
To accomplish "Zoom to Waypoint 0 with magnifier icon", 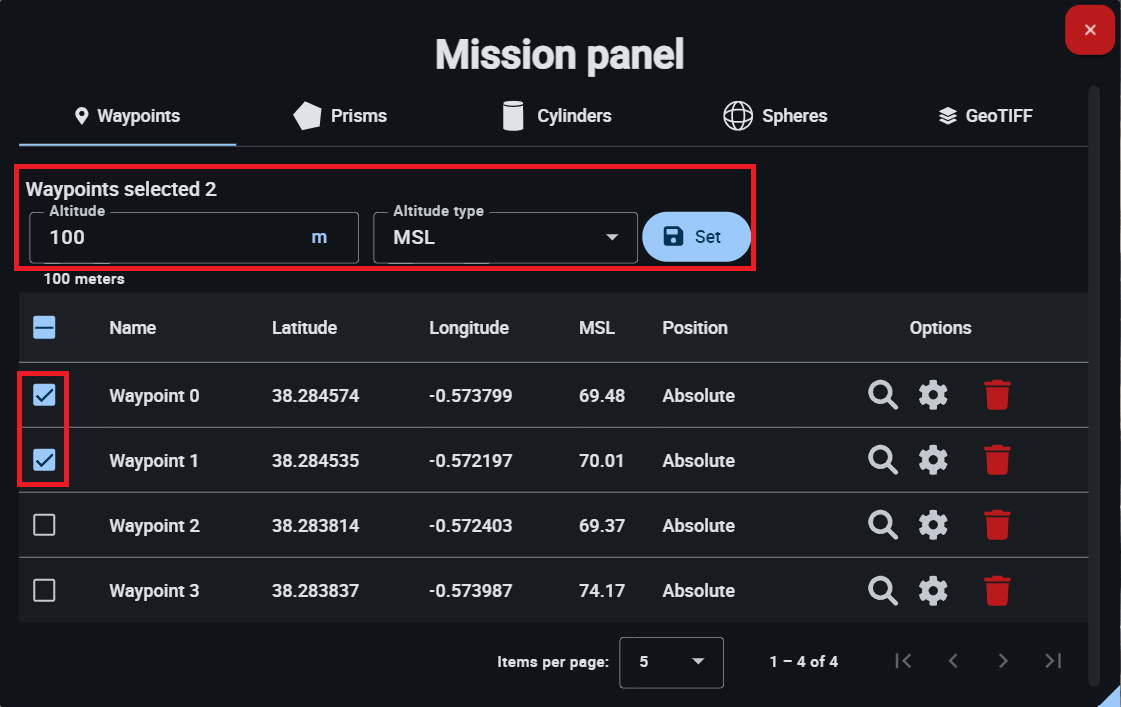I will pyautogui.click(x=882, y=396).
